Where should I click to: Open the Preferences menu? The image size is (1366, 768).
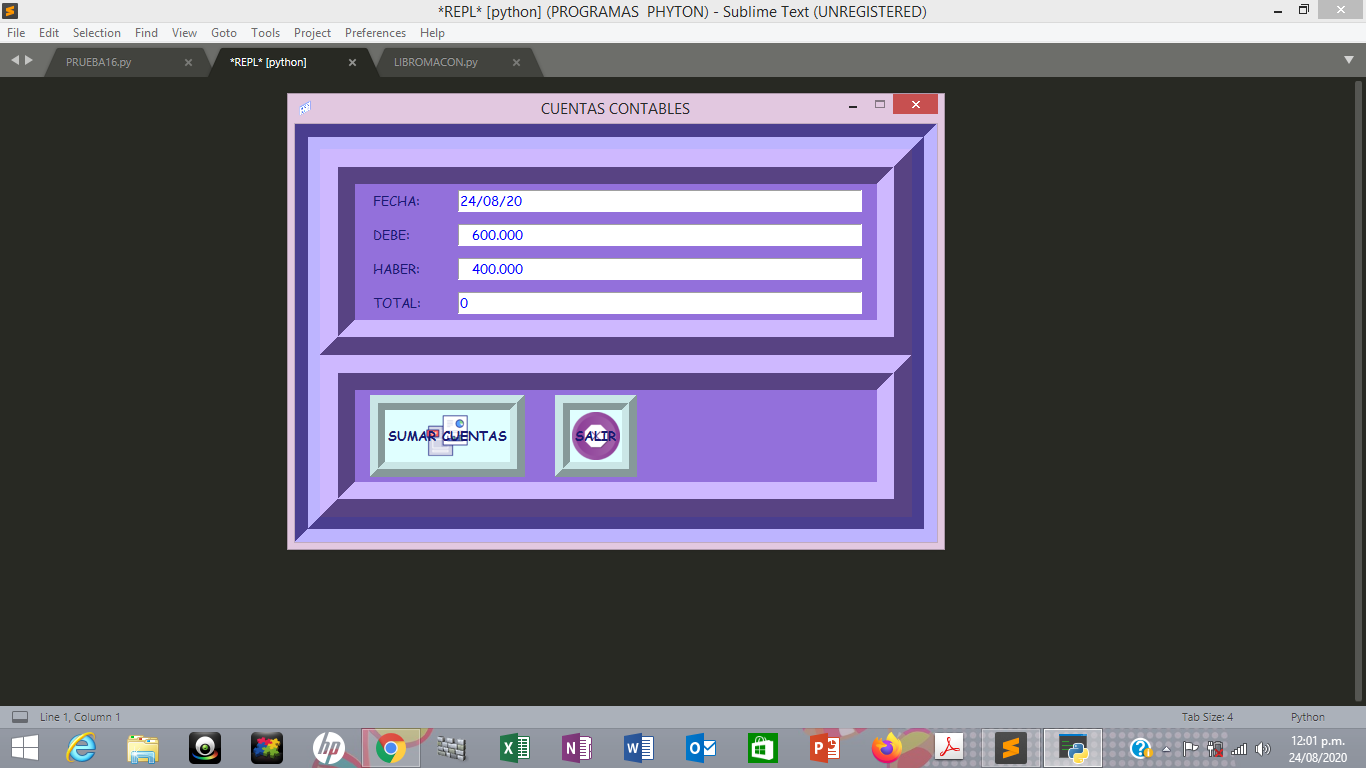tap(375, 33)
